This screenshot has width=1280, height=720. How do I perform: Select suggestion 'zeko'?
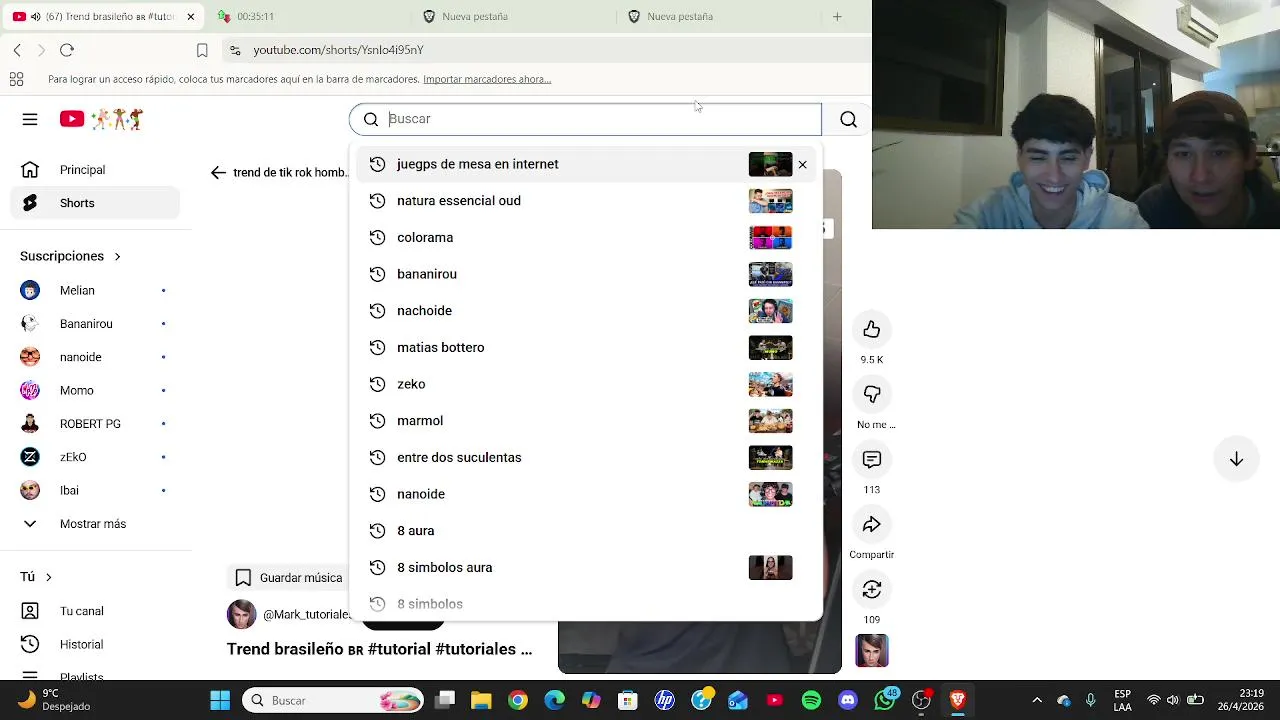586,384
